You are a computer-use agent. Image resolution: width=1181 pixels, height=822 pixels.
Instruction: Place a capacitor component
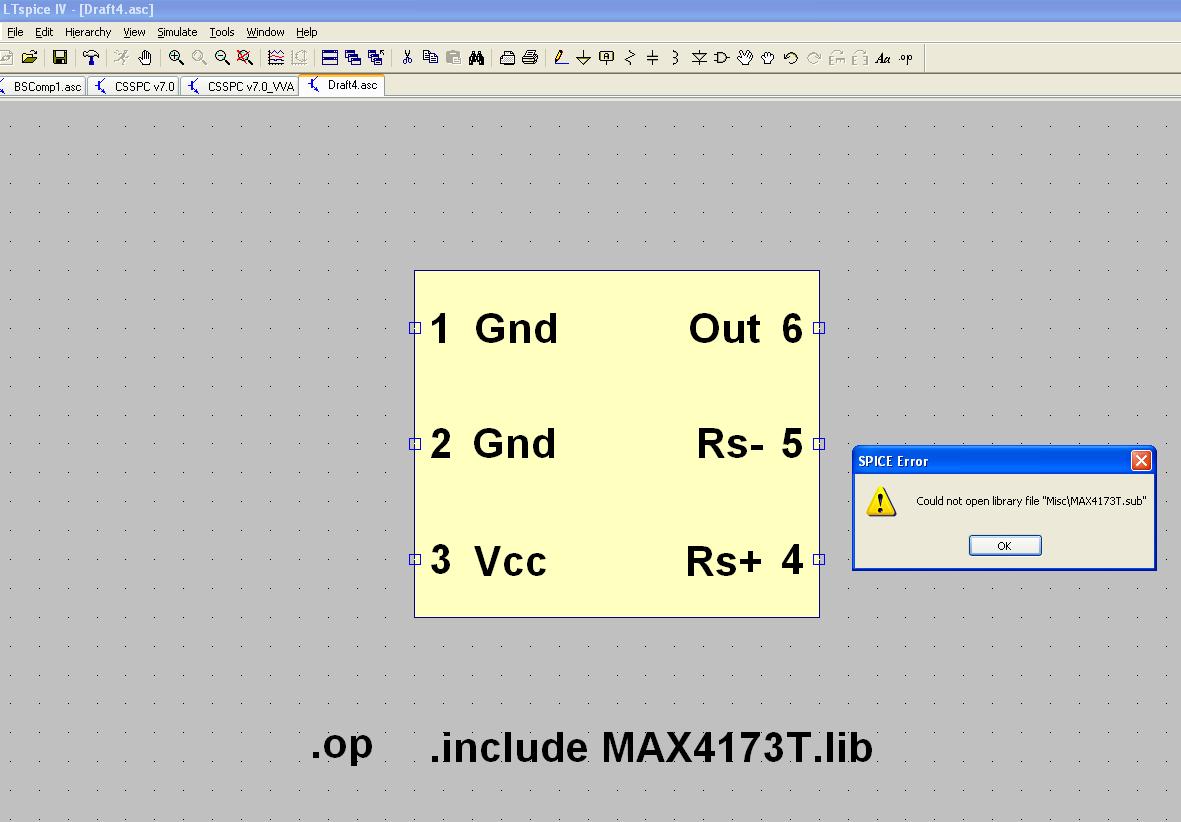pyautogui.click(x=652, y=57)
